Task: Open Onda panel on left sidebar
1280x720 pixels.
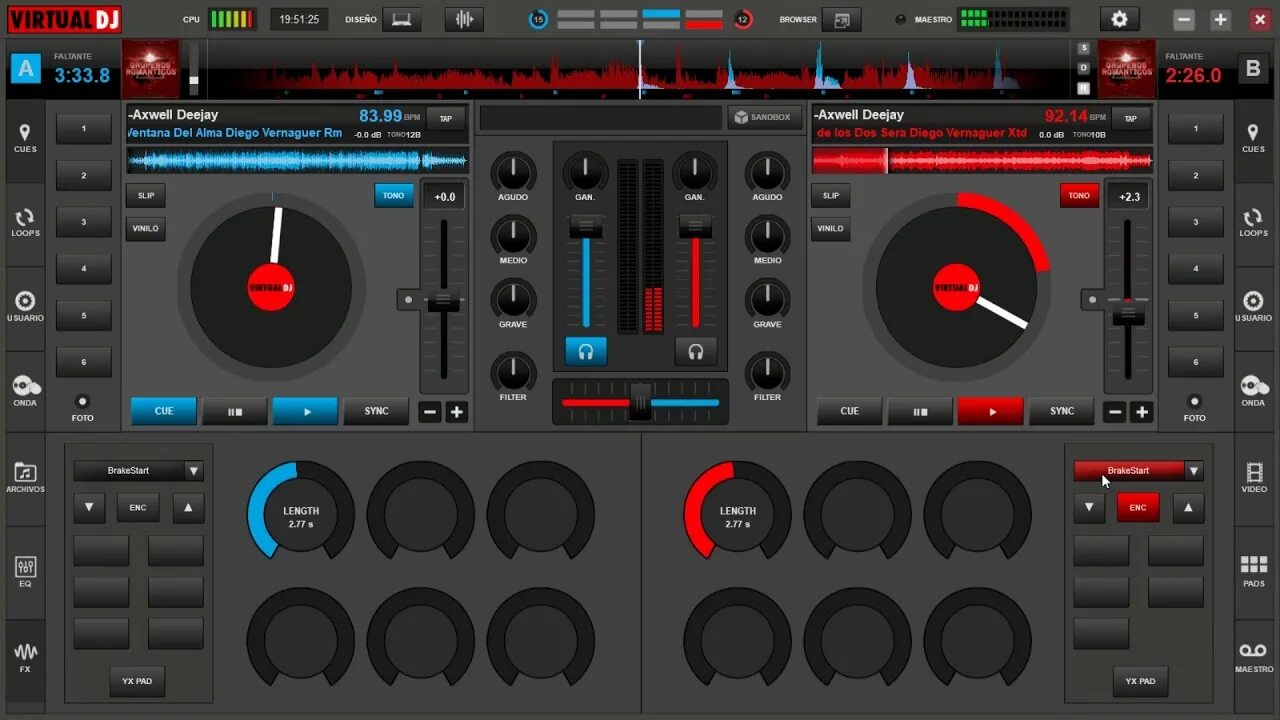Action: pyautogui.click(x=25, y=391)
